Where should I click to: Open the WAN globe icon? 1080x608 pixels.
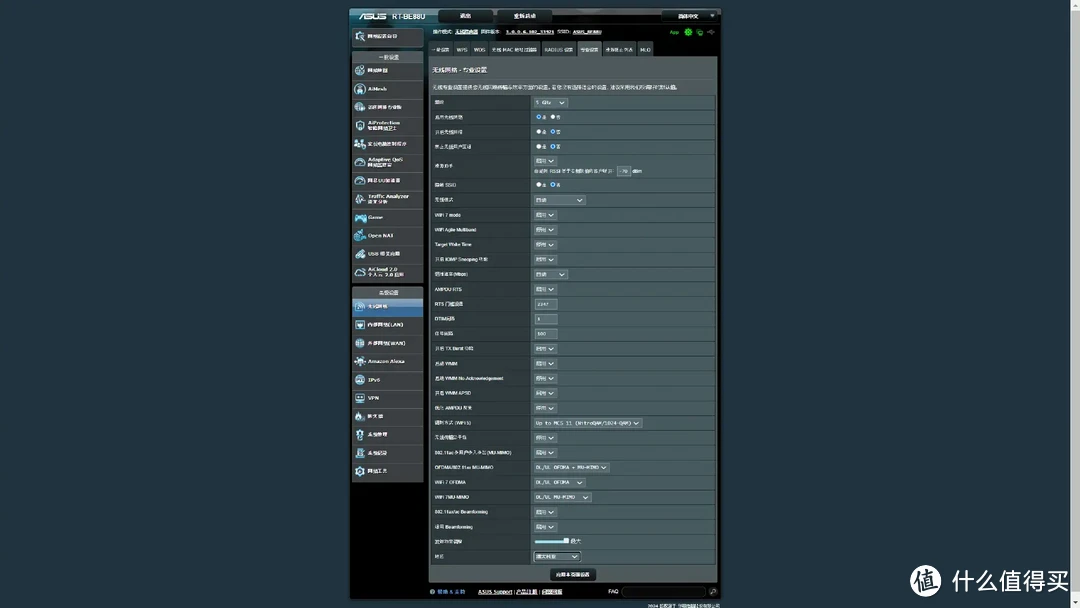pyautogui.click(x=360, y=343)
